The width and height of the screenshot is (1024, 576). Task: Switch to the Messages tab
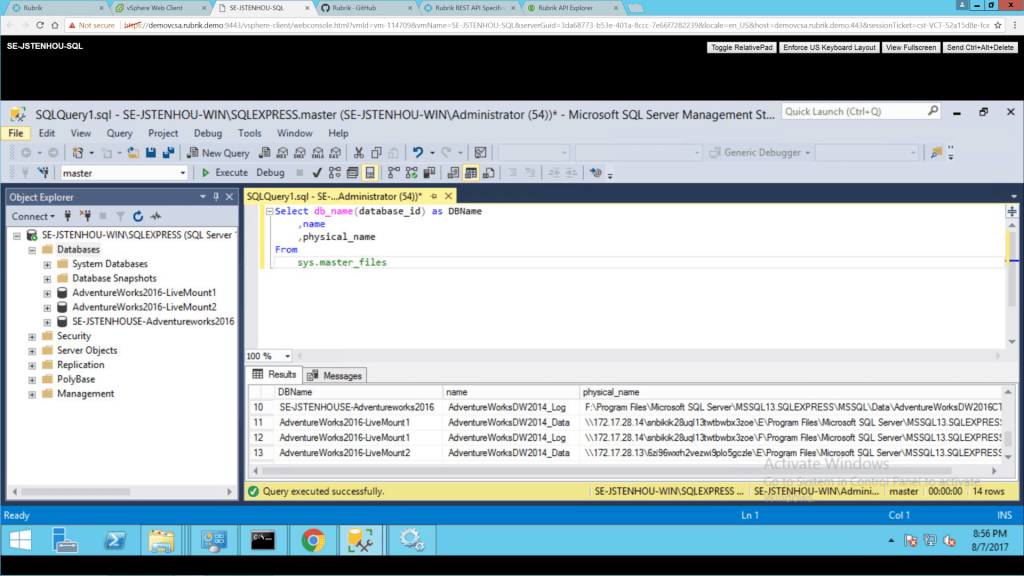click(335, 375)
